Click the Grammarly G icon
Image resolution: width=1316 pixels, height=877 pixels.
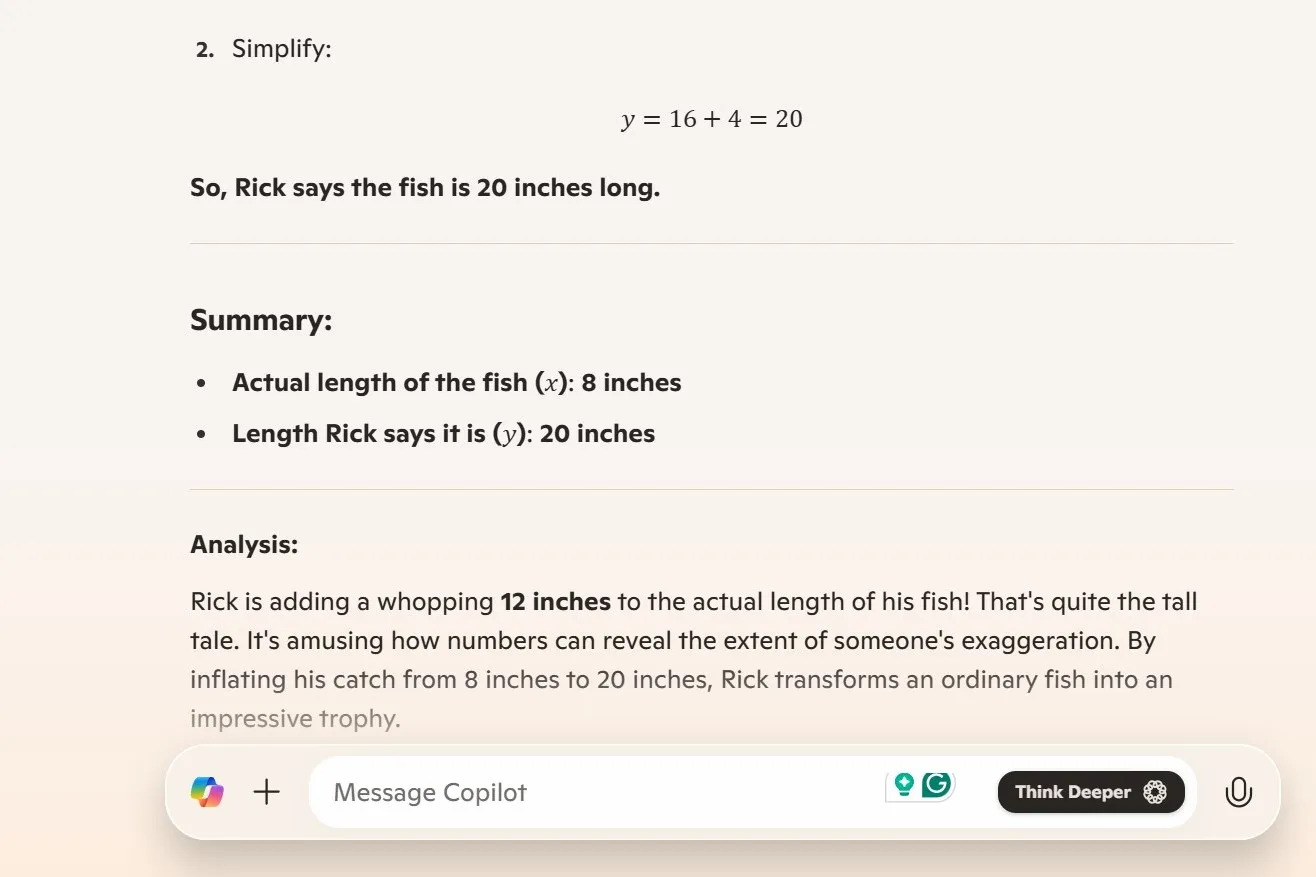[937, 785]
